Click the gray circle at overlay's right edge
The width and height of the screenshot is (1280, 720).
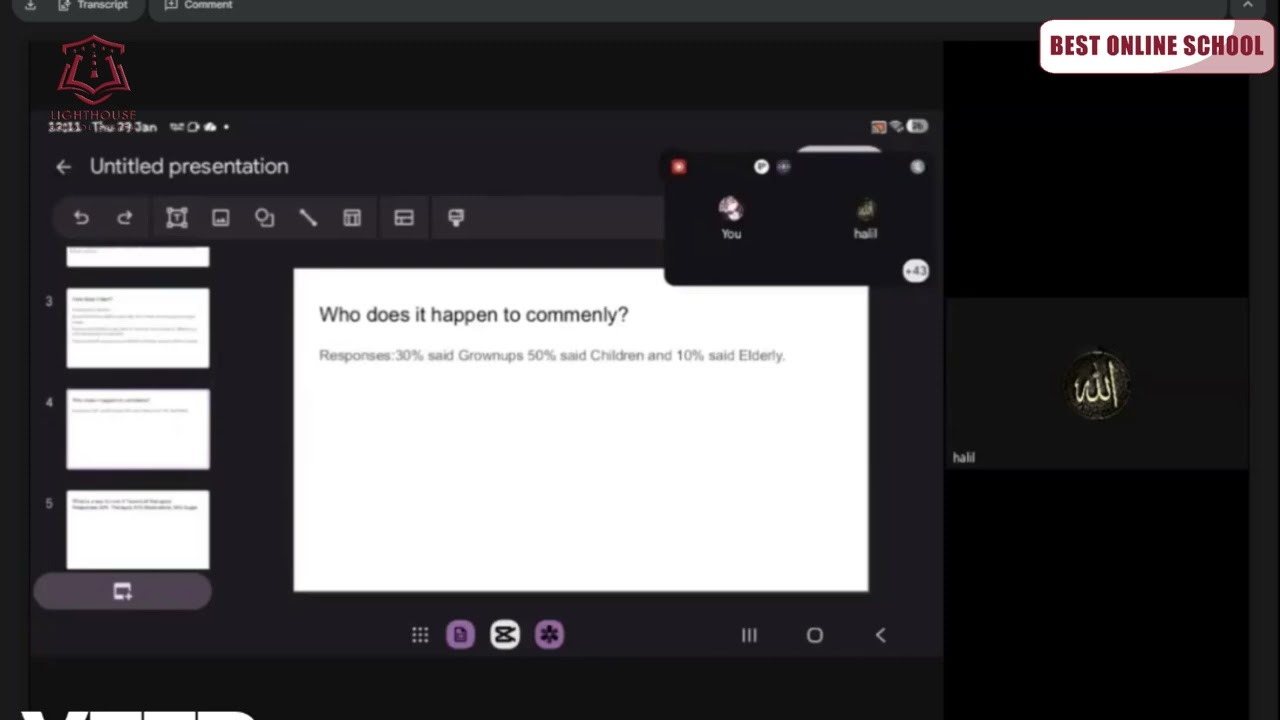[x=917, y=167]
